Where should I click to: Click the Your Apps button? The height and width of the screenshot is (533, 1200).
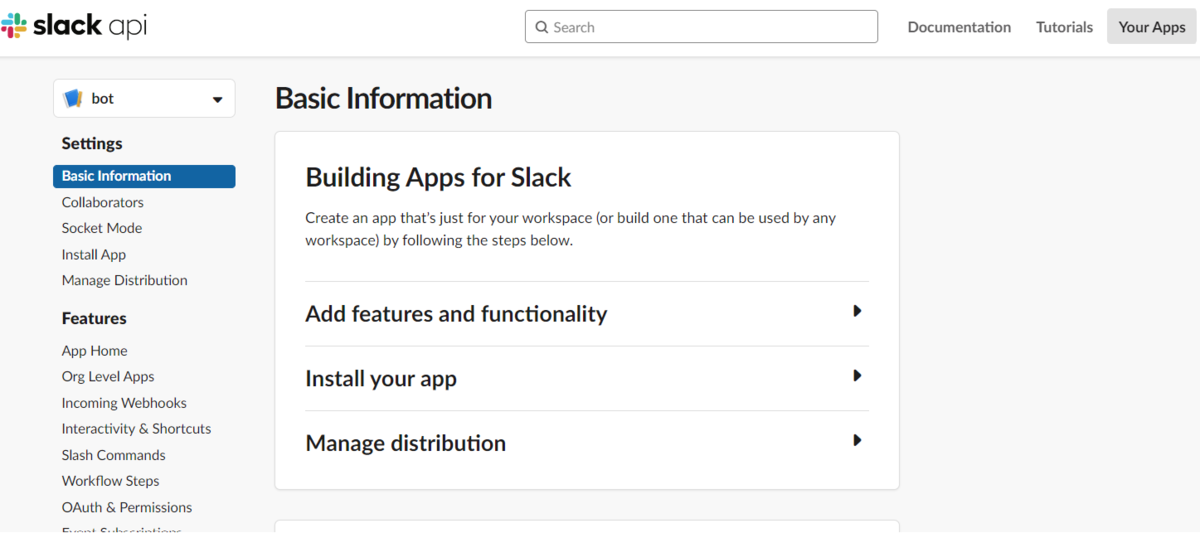point(1151,27)
